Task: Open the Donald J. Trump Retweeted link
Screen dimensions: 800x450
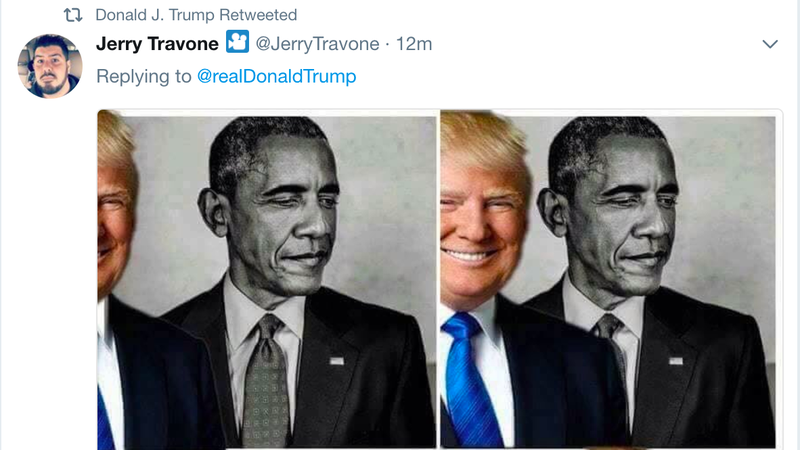Action: coord(196,15)
